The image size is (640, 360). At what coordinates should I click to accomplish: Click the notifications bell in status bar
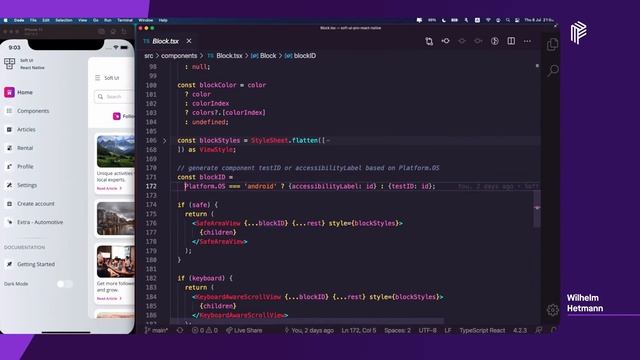click(x=553, y=330)
